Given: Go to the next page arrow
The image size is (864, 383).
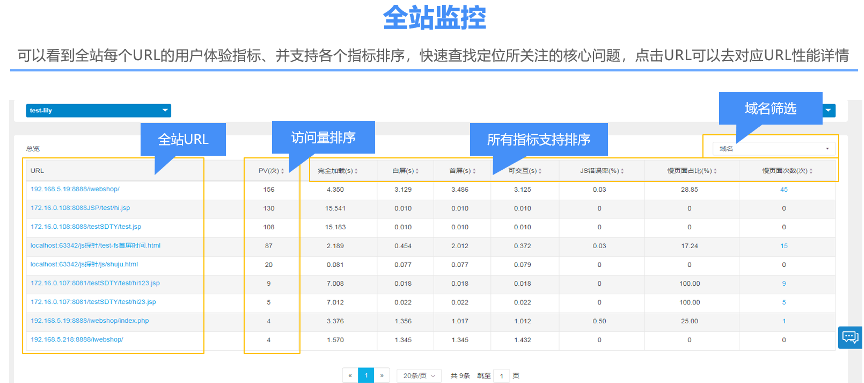Looking at the screenshot, I should 382,376.
